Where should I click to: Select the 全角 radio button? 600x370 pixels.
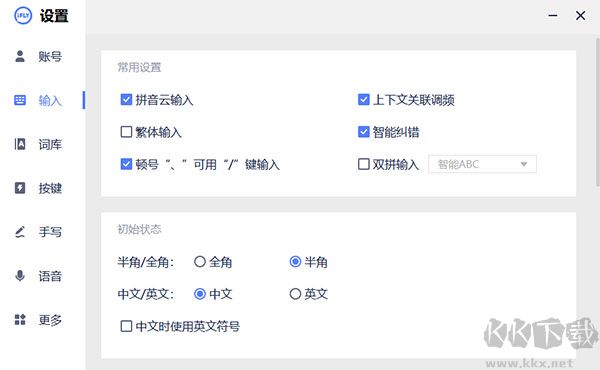pyautogui.click(x=200, y=262)
